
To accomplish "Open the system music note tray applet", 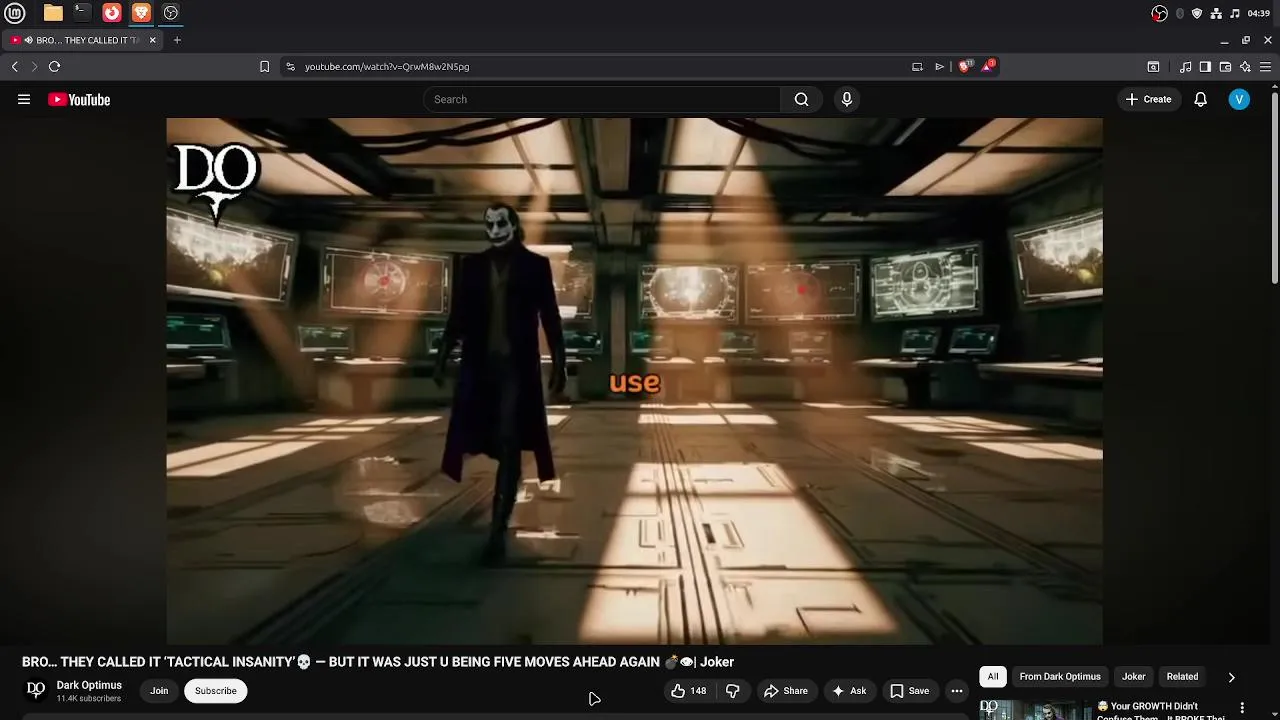I will (1235, 13).
